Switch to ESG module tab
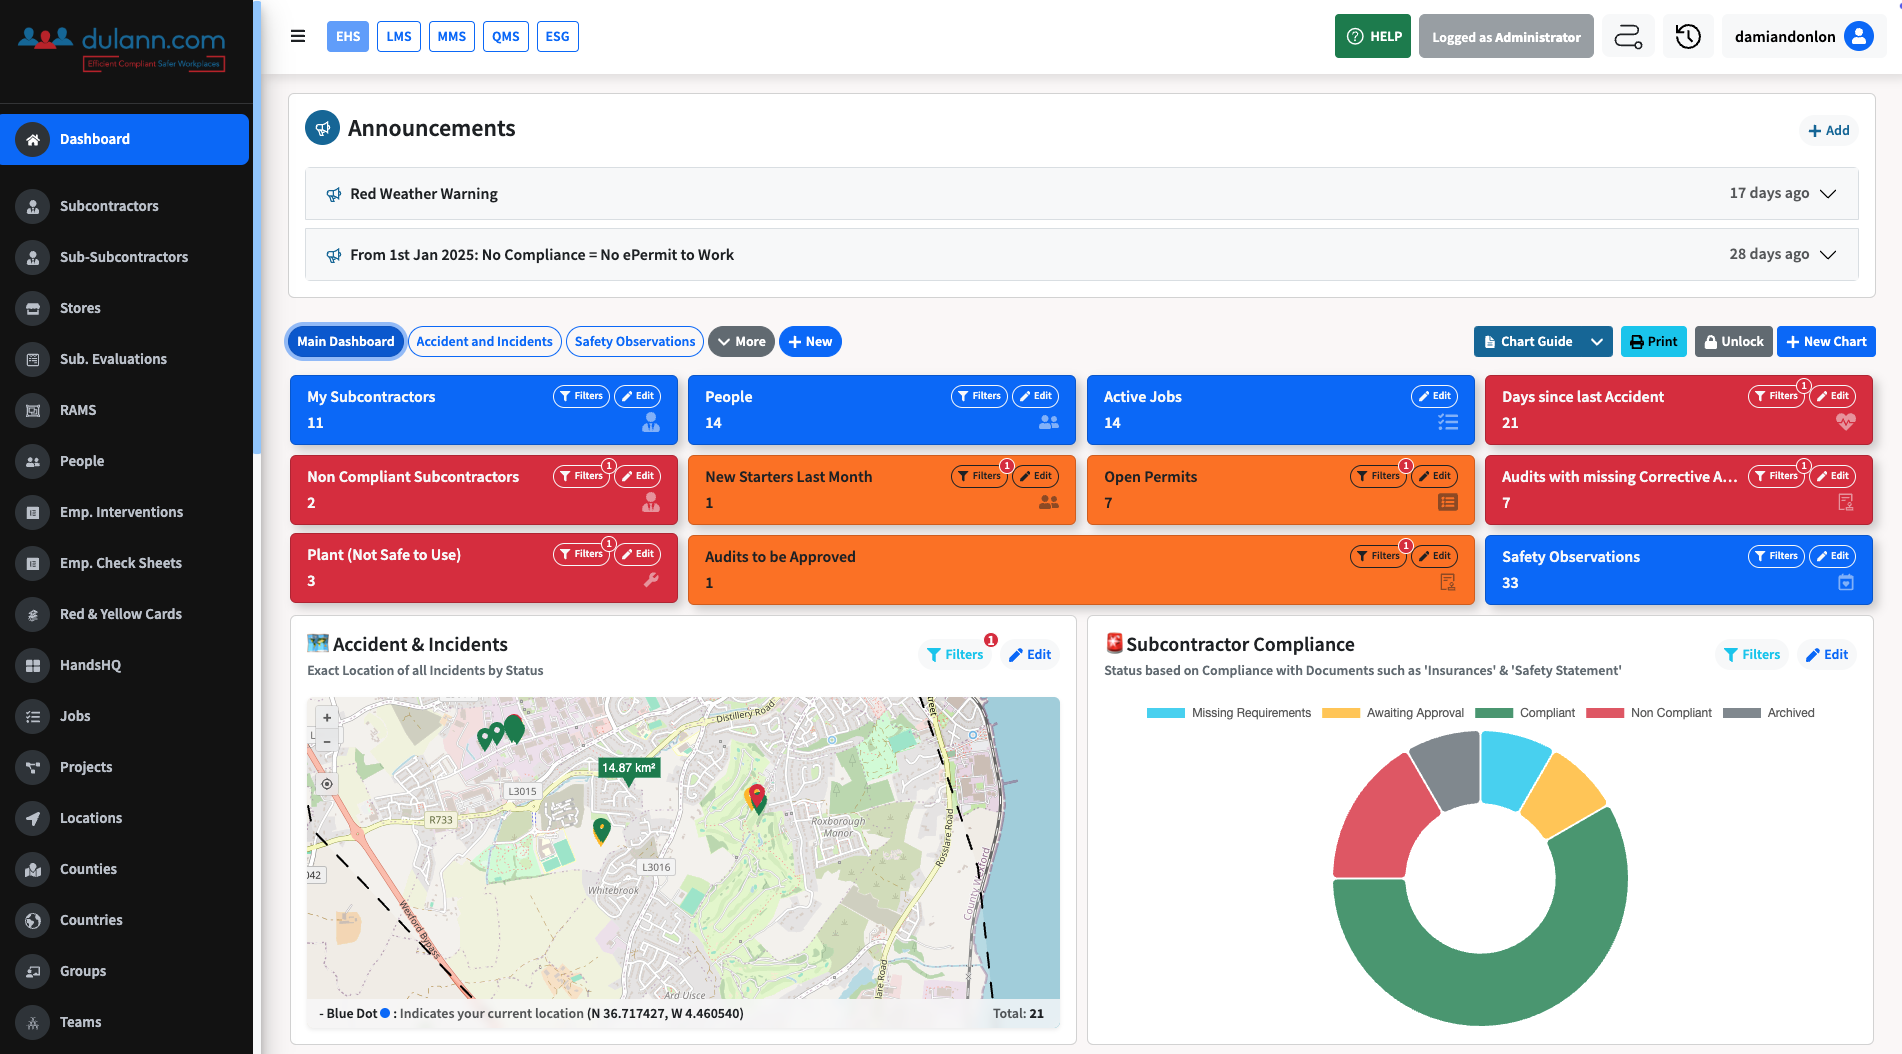 click(558, 36)
